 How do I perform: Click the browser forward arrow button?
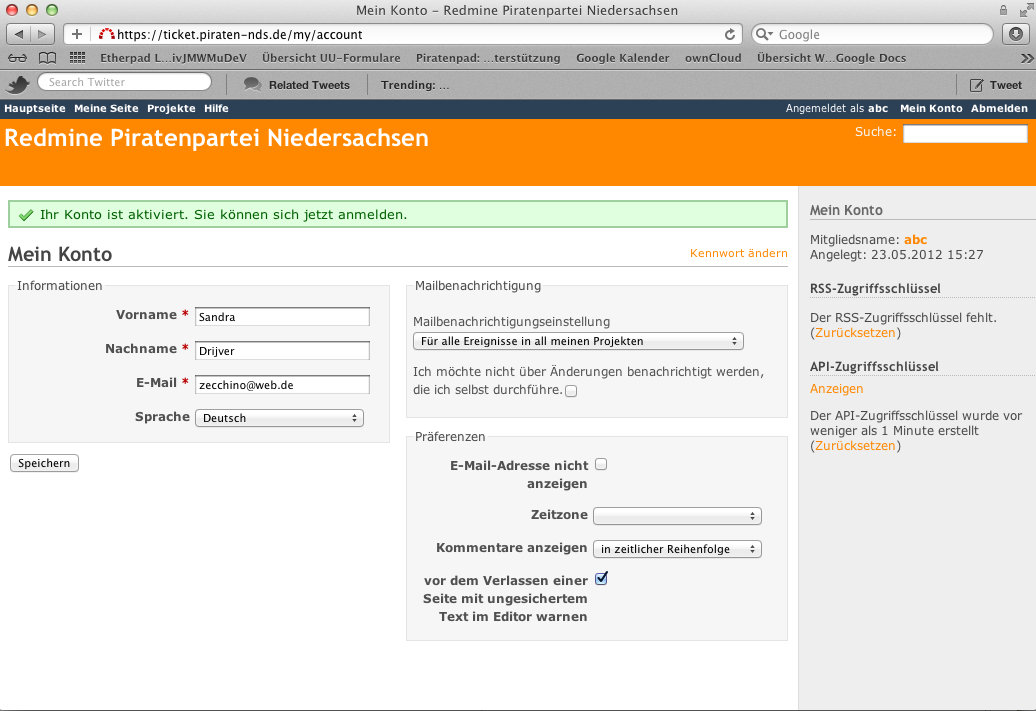[x=43, y=34]
